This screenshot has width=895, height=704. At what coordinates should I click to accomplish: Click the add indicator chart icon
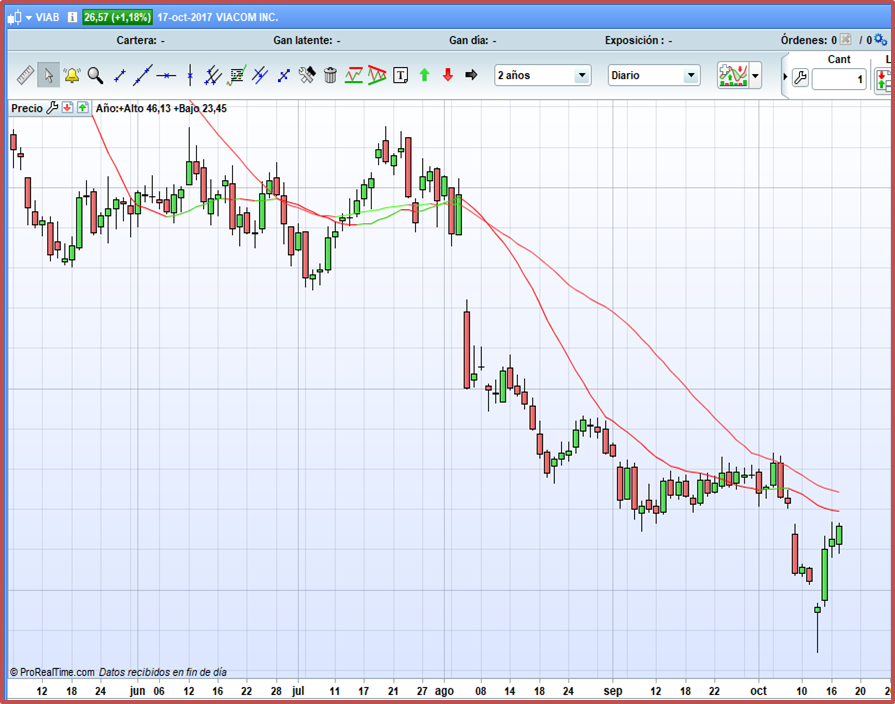point(733,75)
